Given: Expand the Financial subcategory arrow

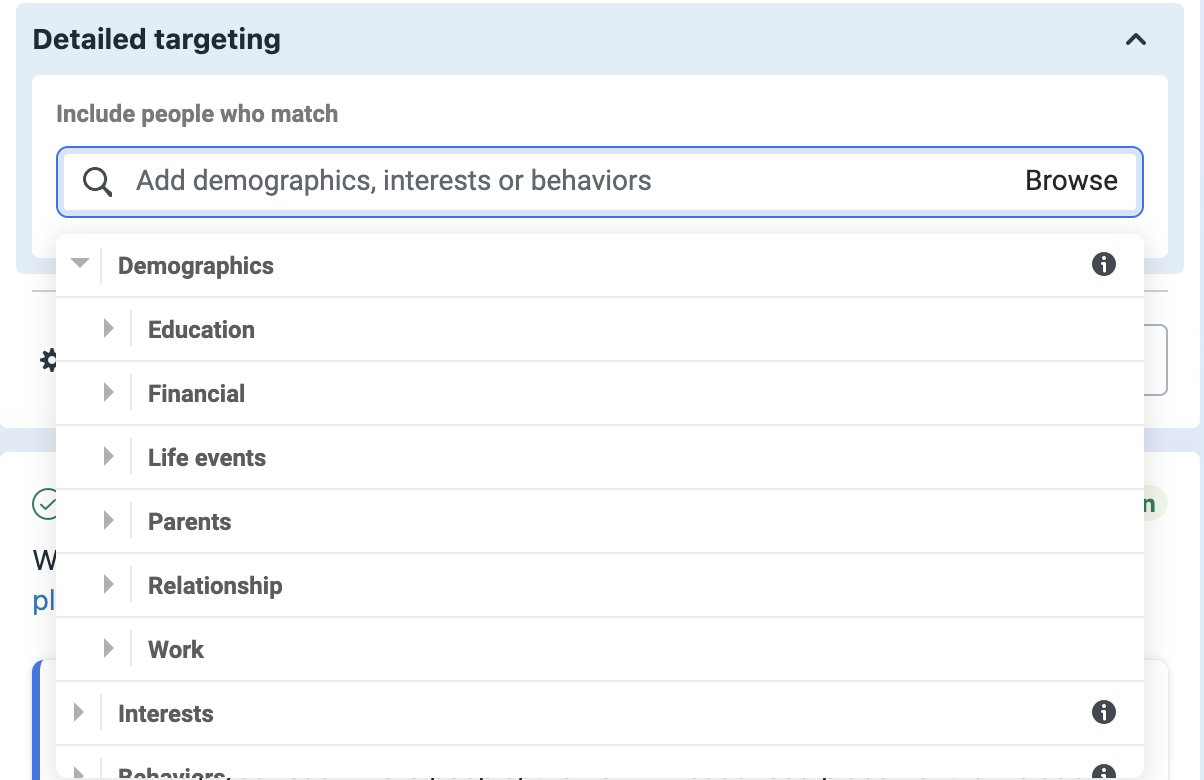Looking at the screenshot, I should click(x=109, y=392).
